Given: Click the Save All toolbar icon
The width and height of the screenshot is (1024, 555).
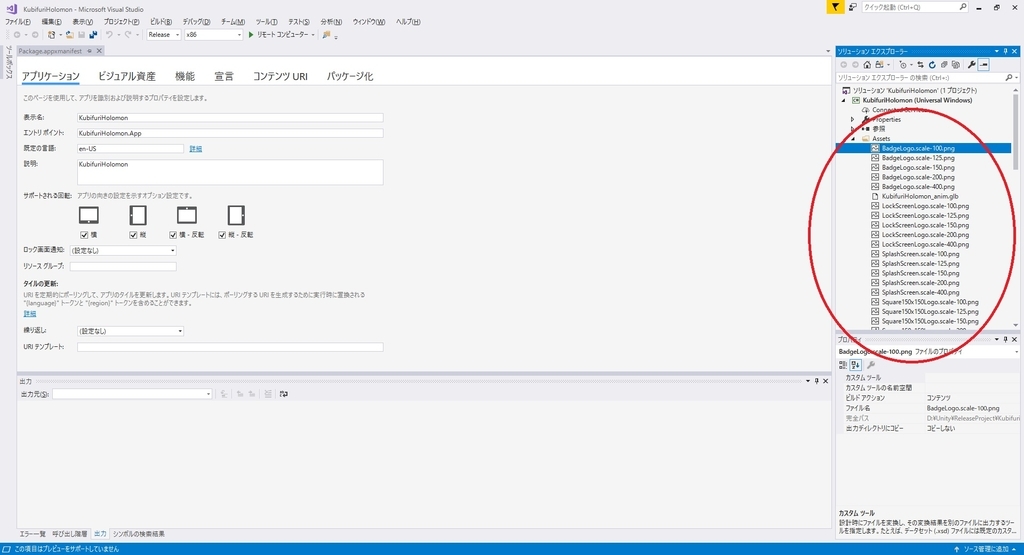Looking at the screenshot, I should point(93,35).
